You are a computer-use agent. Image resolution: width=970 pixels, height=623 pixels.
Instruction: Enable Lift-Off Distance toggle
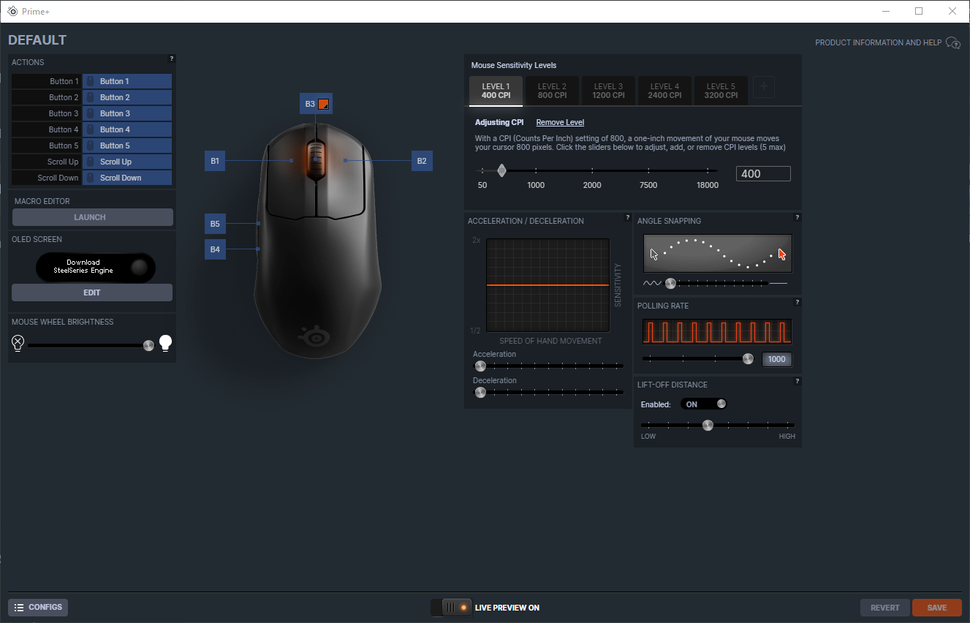click(x=703, y=403)
